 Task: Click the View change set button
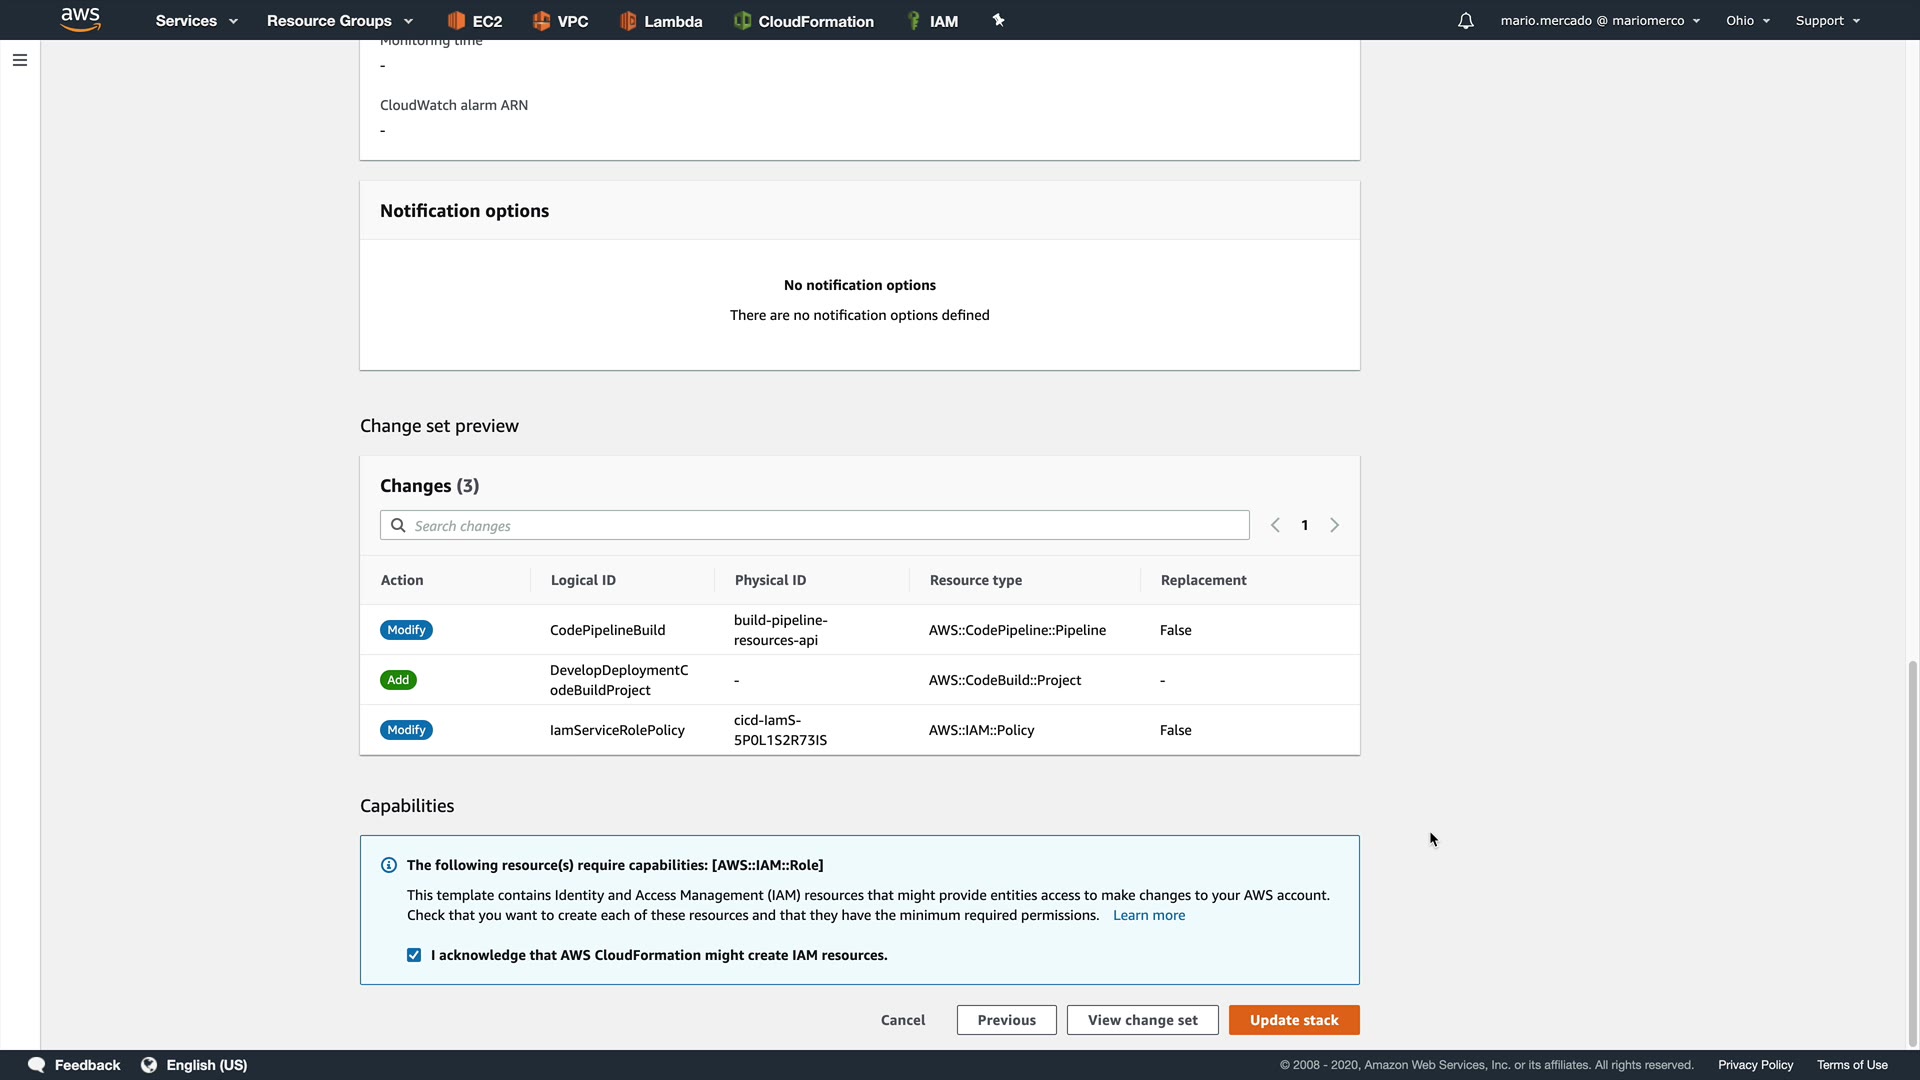coord(1142,1020)
